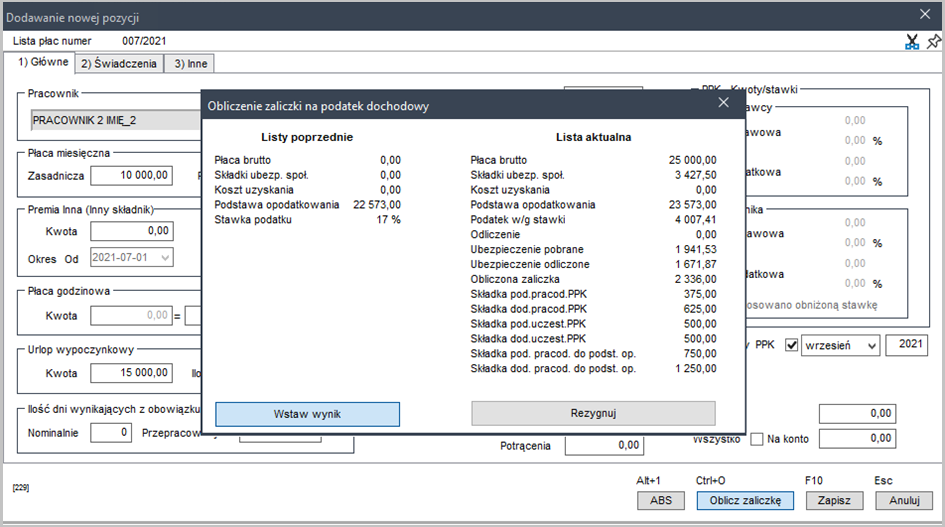Viewport: 945px width, 527px height.
Task: Click the 2021 year field
Action: click(906, 344)
